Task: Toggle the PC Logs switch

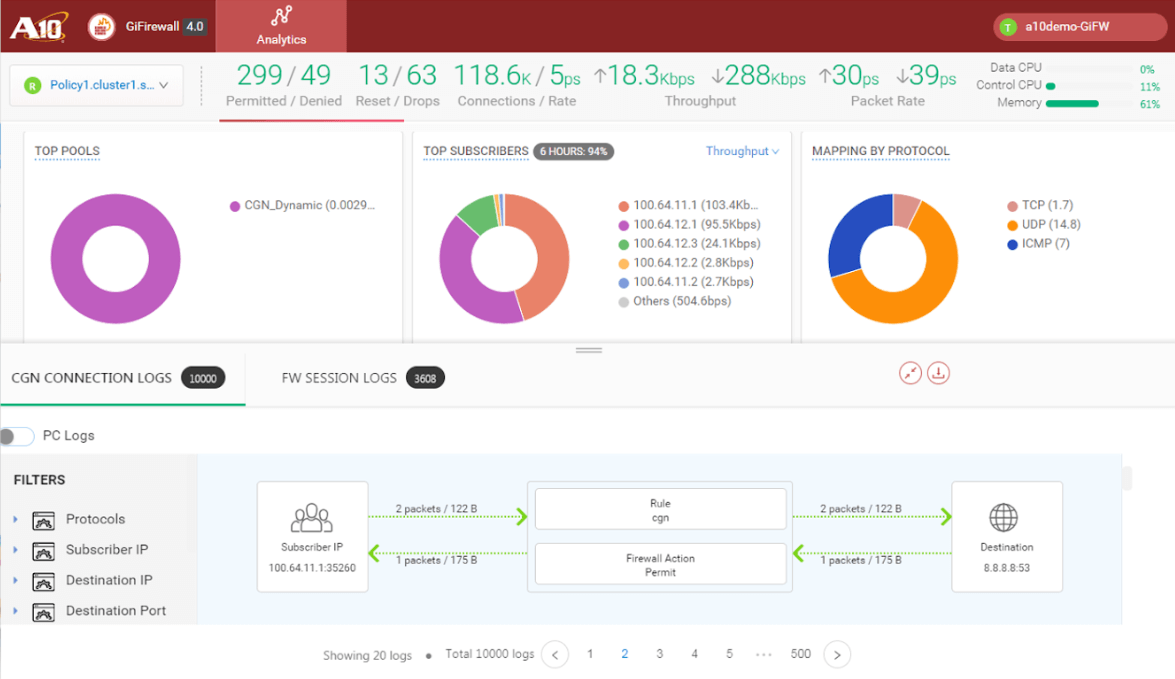Action: 17,436
